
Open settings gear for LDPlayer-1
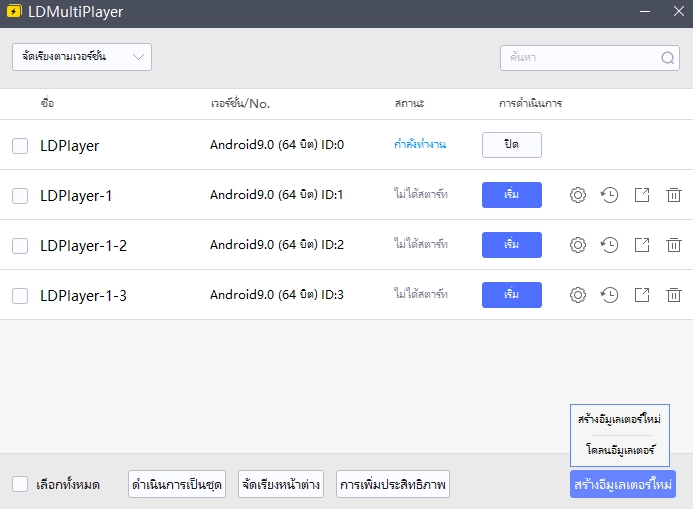tap(577, 195)
